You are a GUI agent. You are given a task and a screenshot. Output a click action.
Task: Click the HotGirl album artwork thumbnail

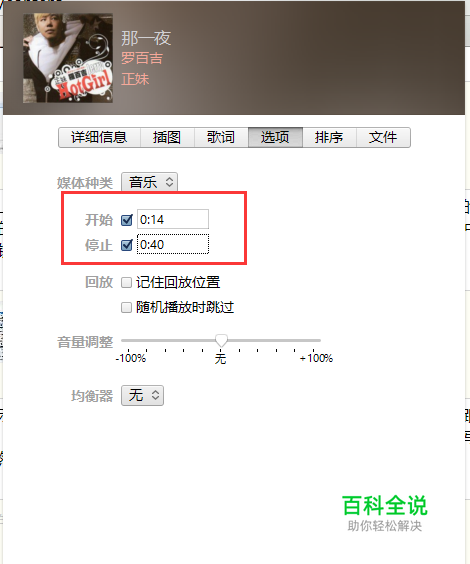68,58
